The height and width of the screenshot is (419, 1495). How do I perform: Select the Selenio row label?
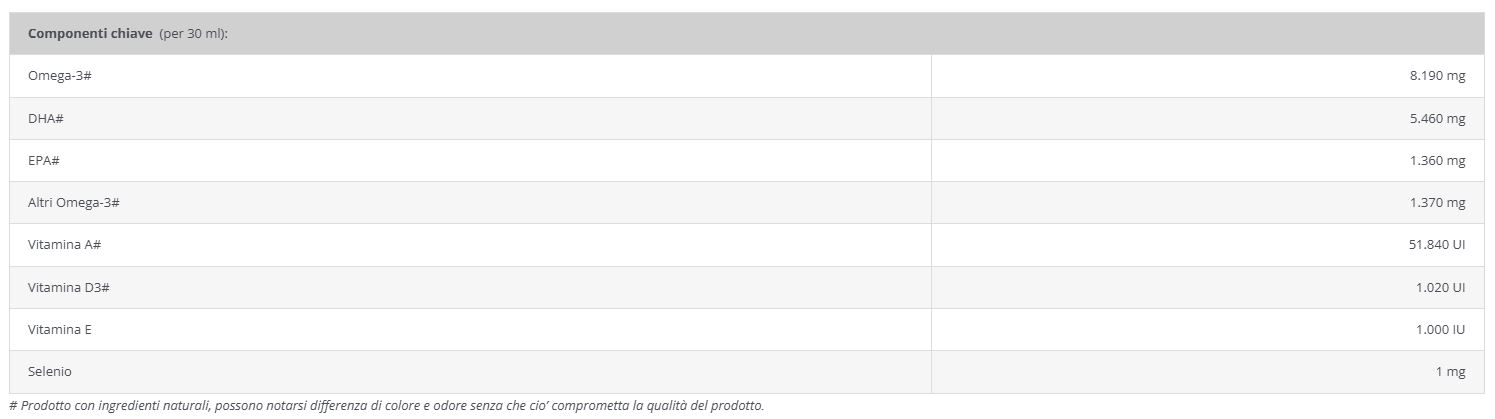click(x=50, y=371)
